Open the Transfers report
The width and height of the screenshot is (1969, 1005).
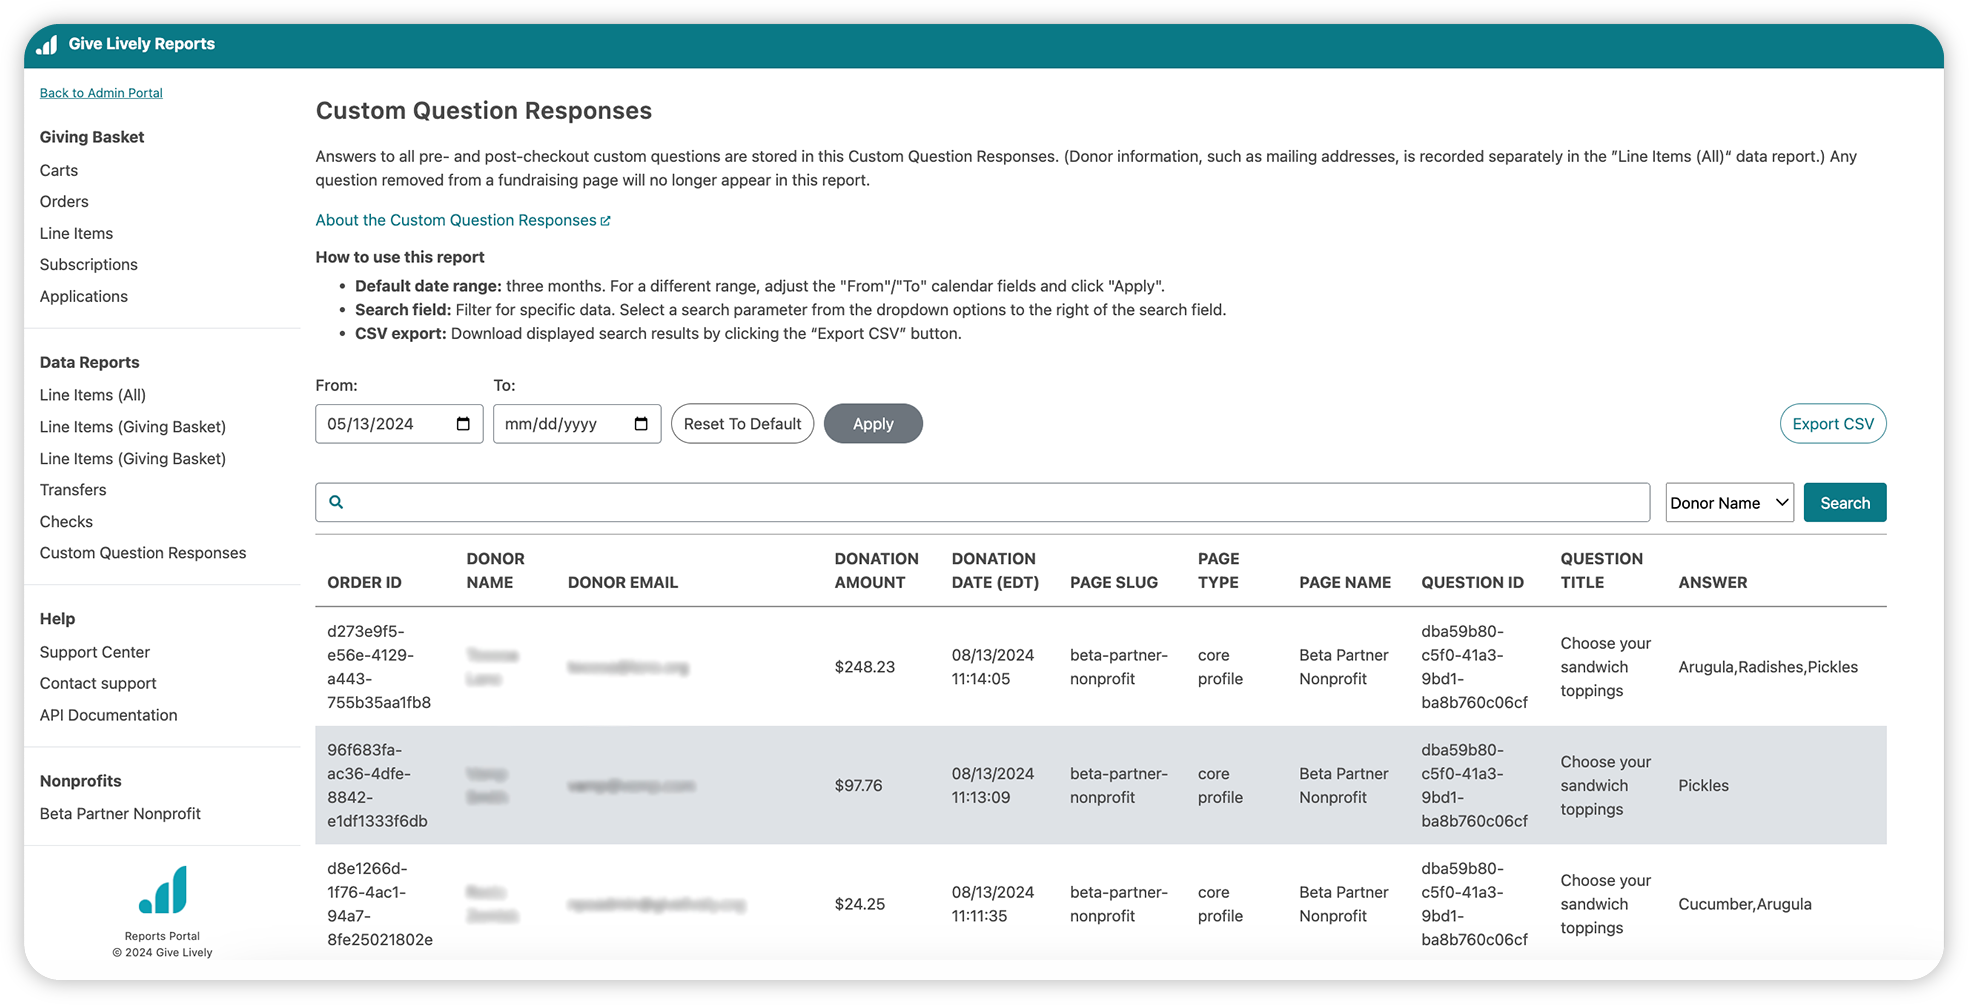73,490
